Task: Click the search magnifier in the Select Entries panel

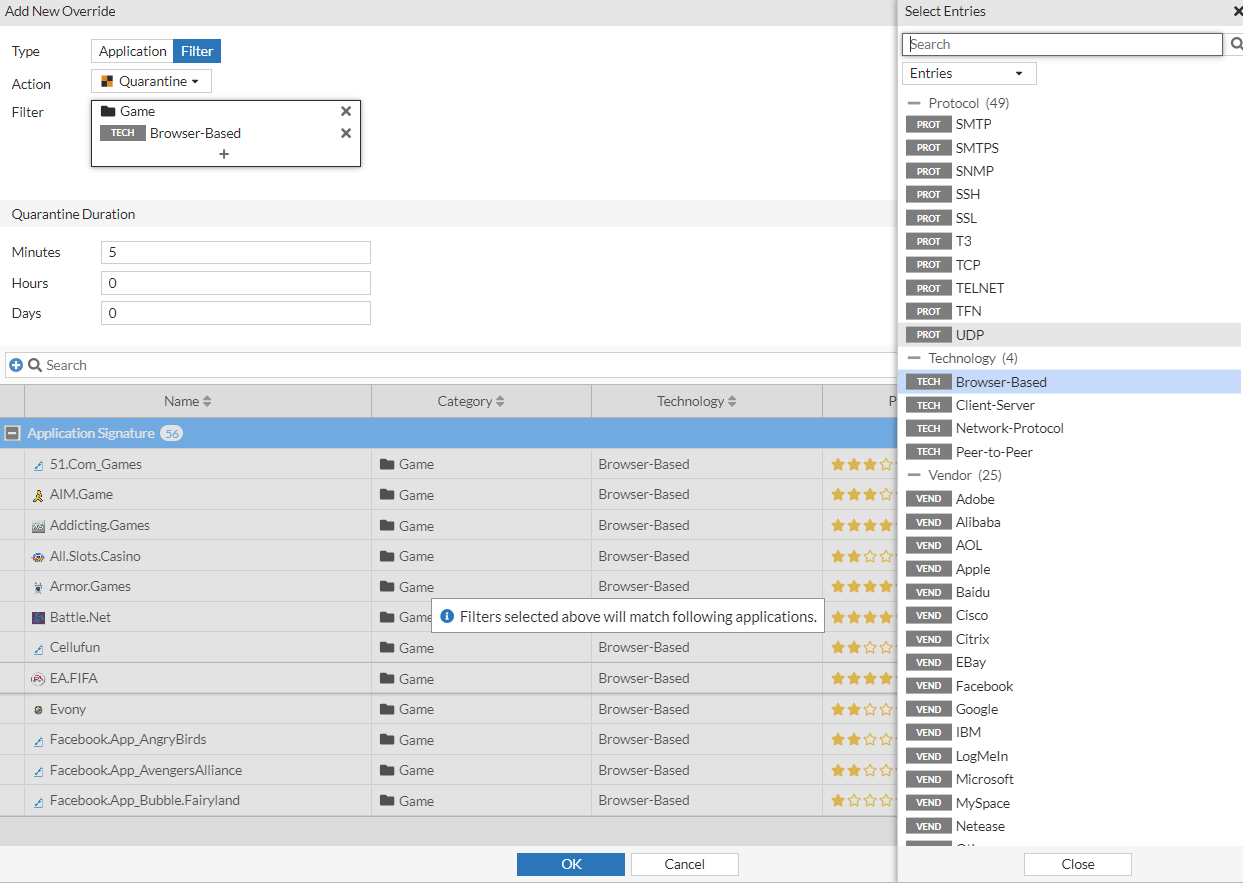Action: 1236,44
